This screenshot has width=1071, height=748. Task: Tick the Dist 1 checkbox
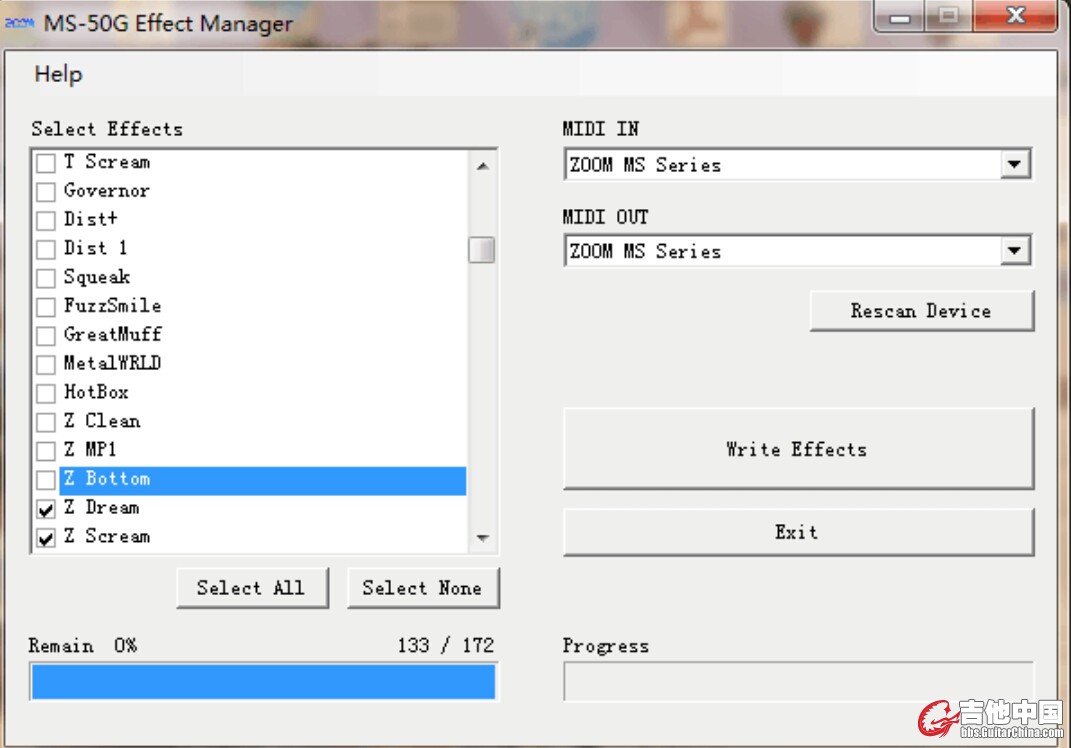click(x=46, y=249)
